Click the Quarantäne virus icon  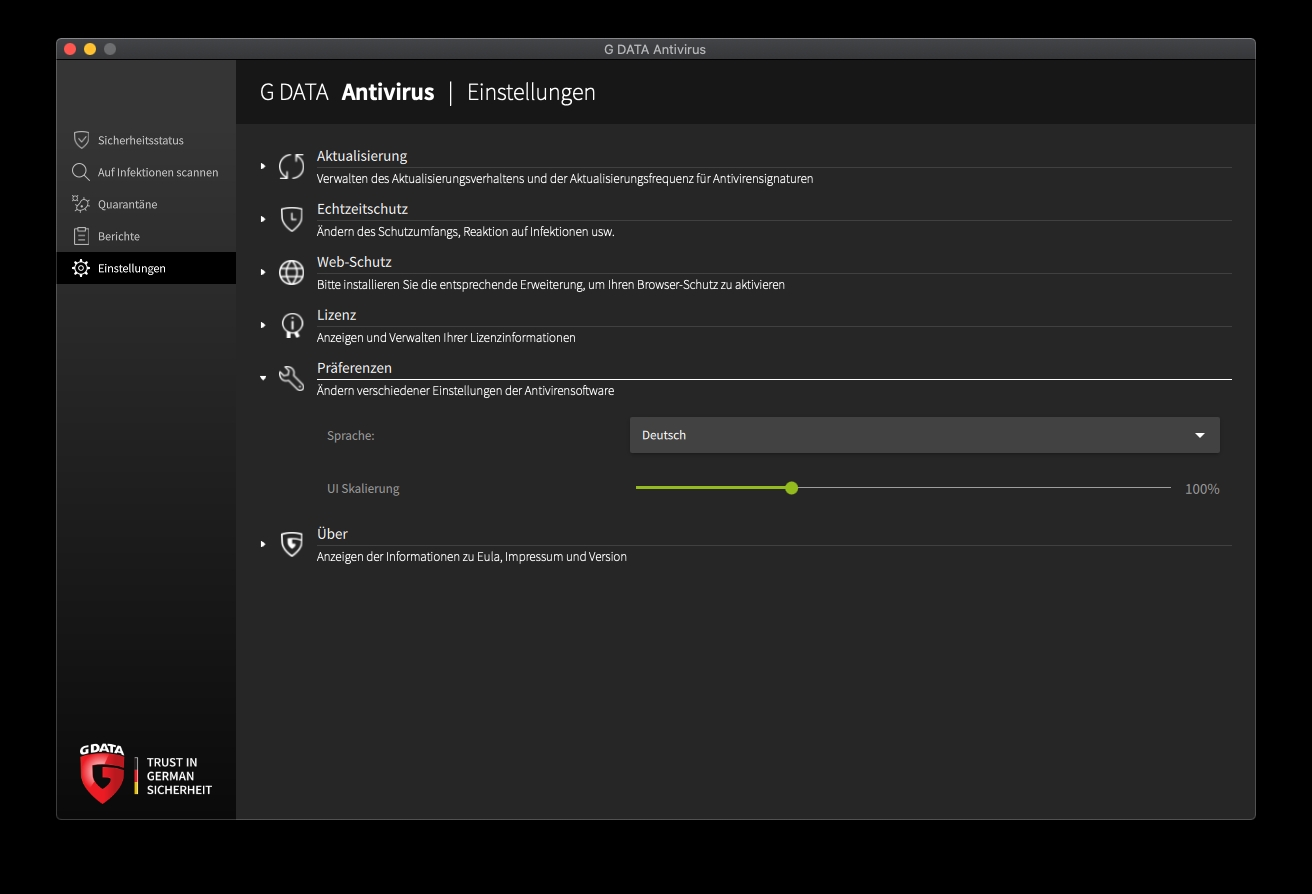tap(81, 204)
